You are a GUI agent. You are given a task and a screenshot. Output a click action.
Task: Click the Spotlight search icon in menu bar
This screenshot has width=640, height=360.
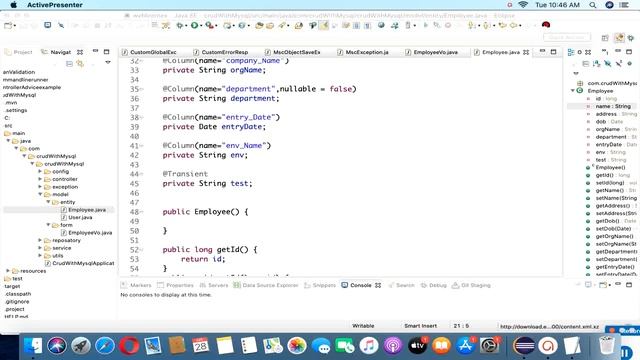pyautogui.click(x=593, y=5)
